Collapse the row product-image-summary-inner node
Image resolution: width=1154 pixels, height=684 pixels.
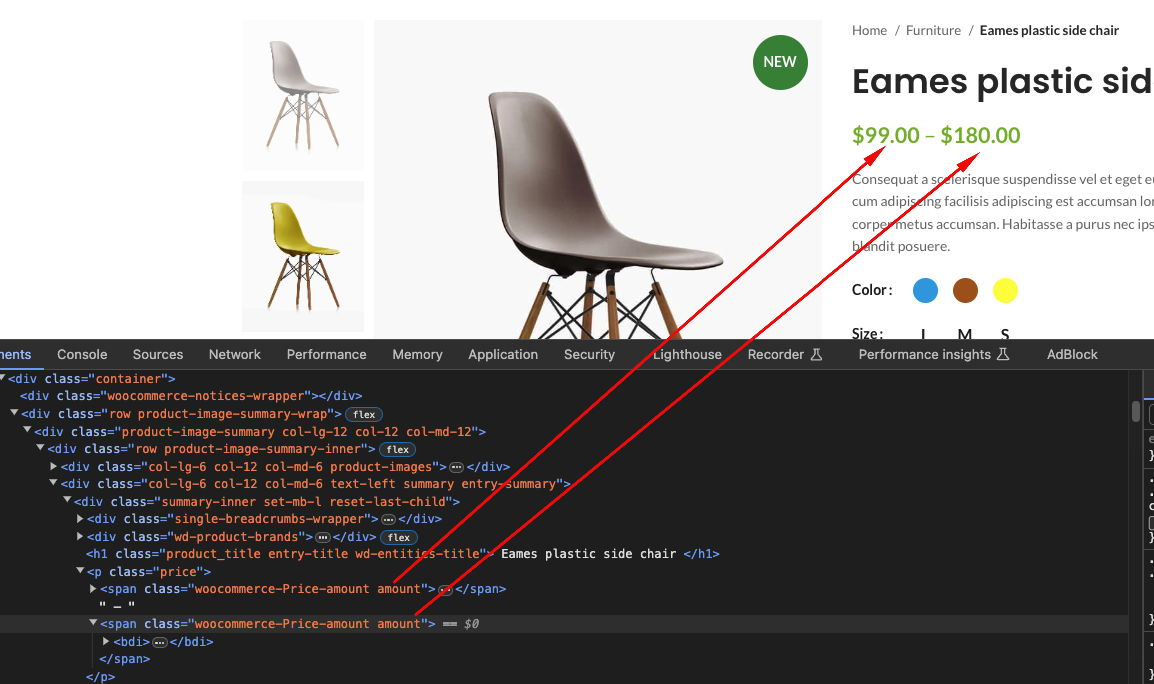(x=40, y=448)
